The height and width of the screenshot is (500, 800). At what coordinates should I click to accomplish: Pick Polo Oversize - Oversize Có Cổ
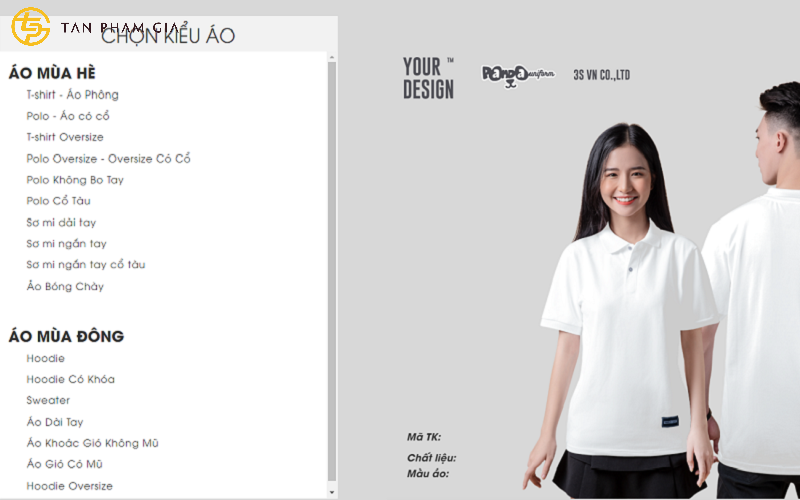coord(108,159)
